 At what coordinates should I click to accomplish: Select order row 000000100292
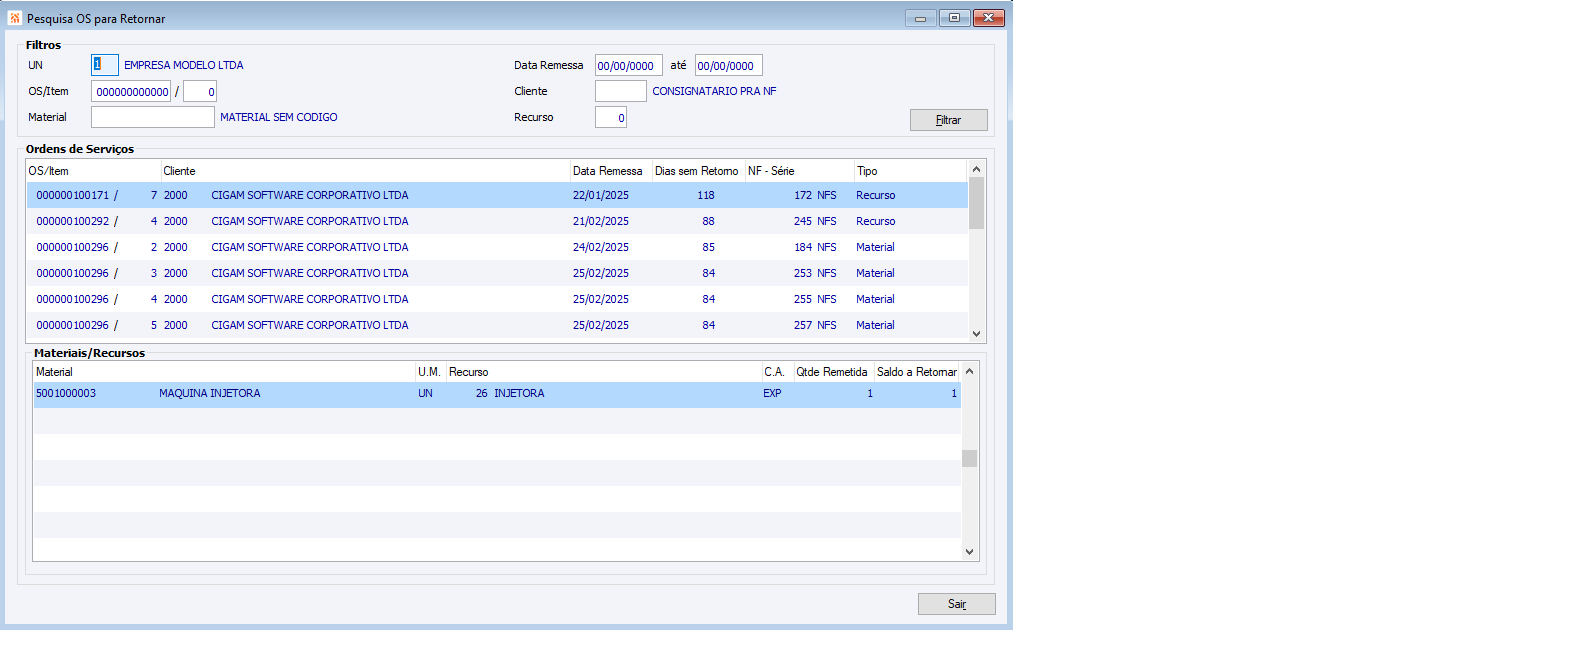point(497,221)
